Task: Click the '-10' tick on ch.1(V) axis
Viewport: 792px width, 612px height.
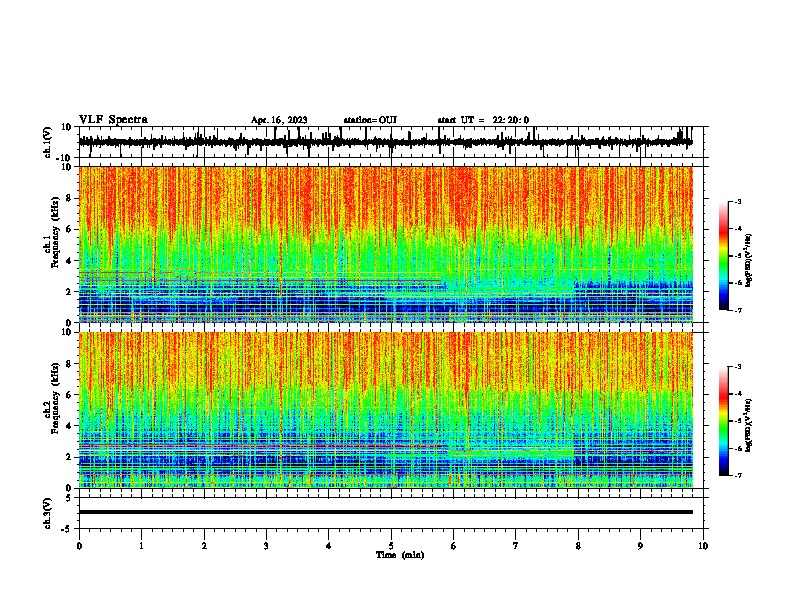Action: 65,158
